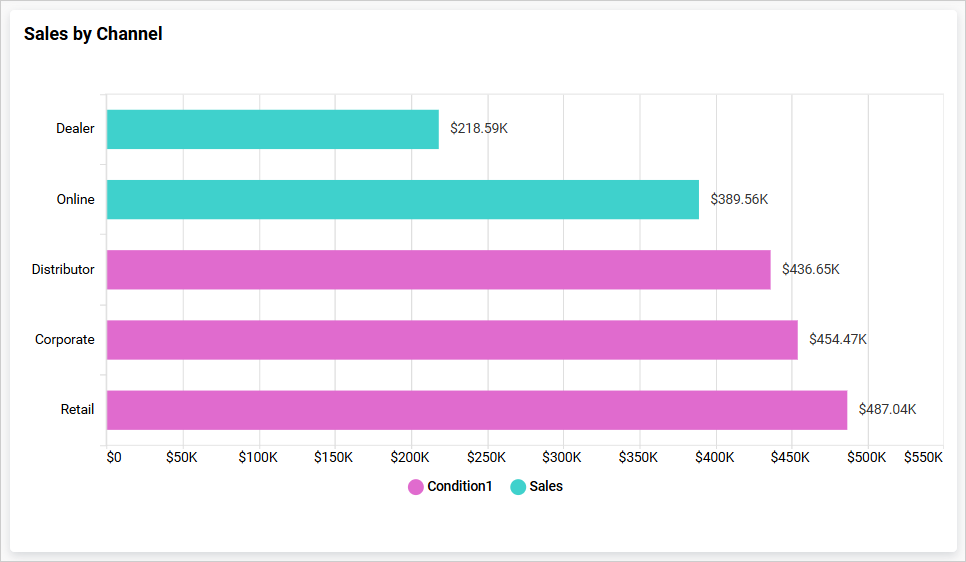Screen dimensions: 966x562
Task: Click the Sales by Channel title
Action: 93,34
